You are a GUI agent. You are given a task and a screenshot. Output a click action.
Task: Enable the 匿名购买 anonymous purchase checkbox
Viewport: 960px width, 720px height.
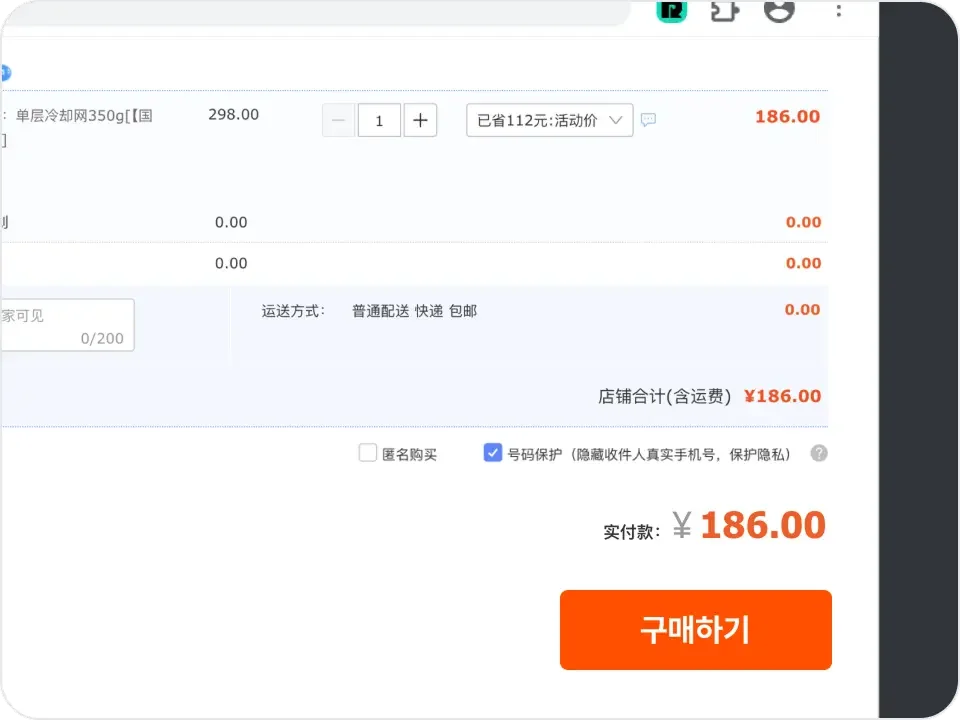pyautogui.click(x=368, y=453)
